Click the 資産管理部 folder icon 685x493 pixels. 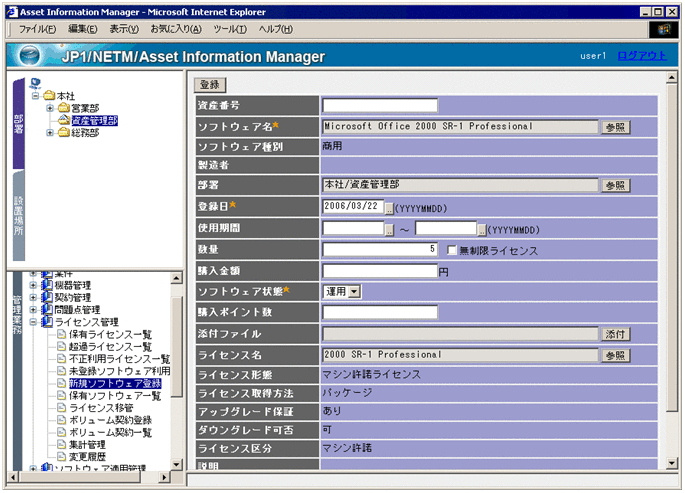click(x=63, y=120)
